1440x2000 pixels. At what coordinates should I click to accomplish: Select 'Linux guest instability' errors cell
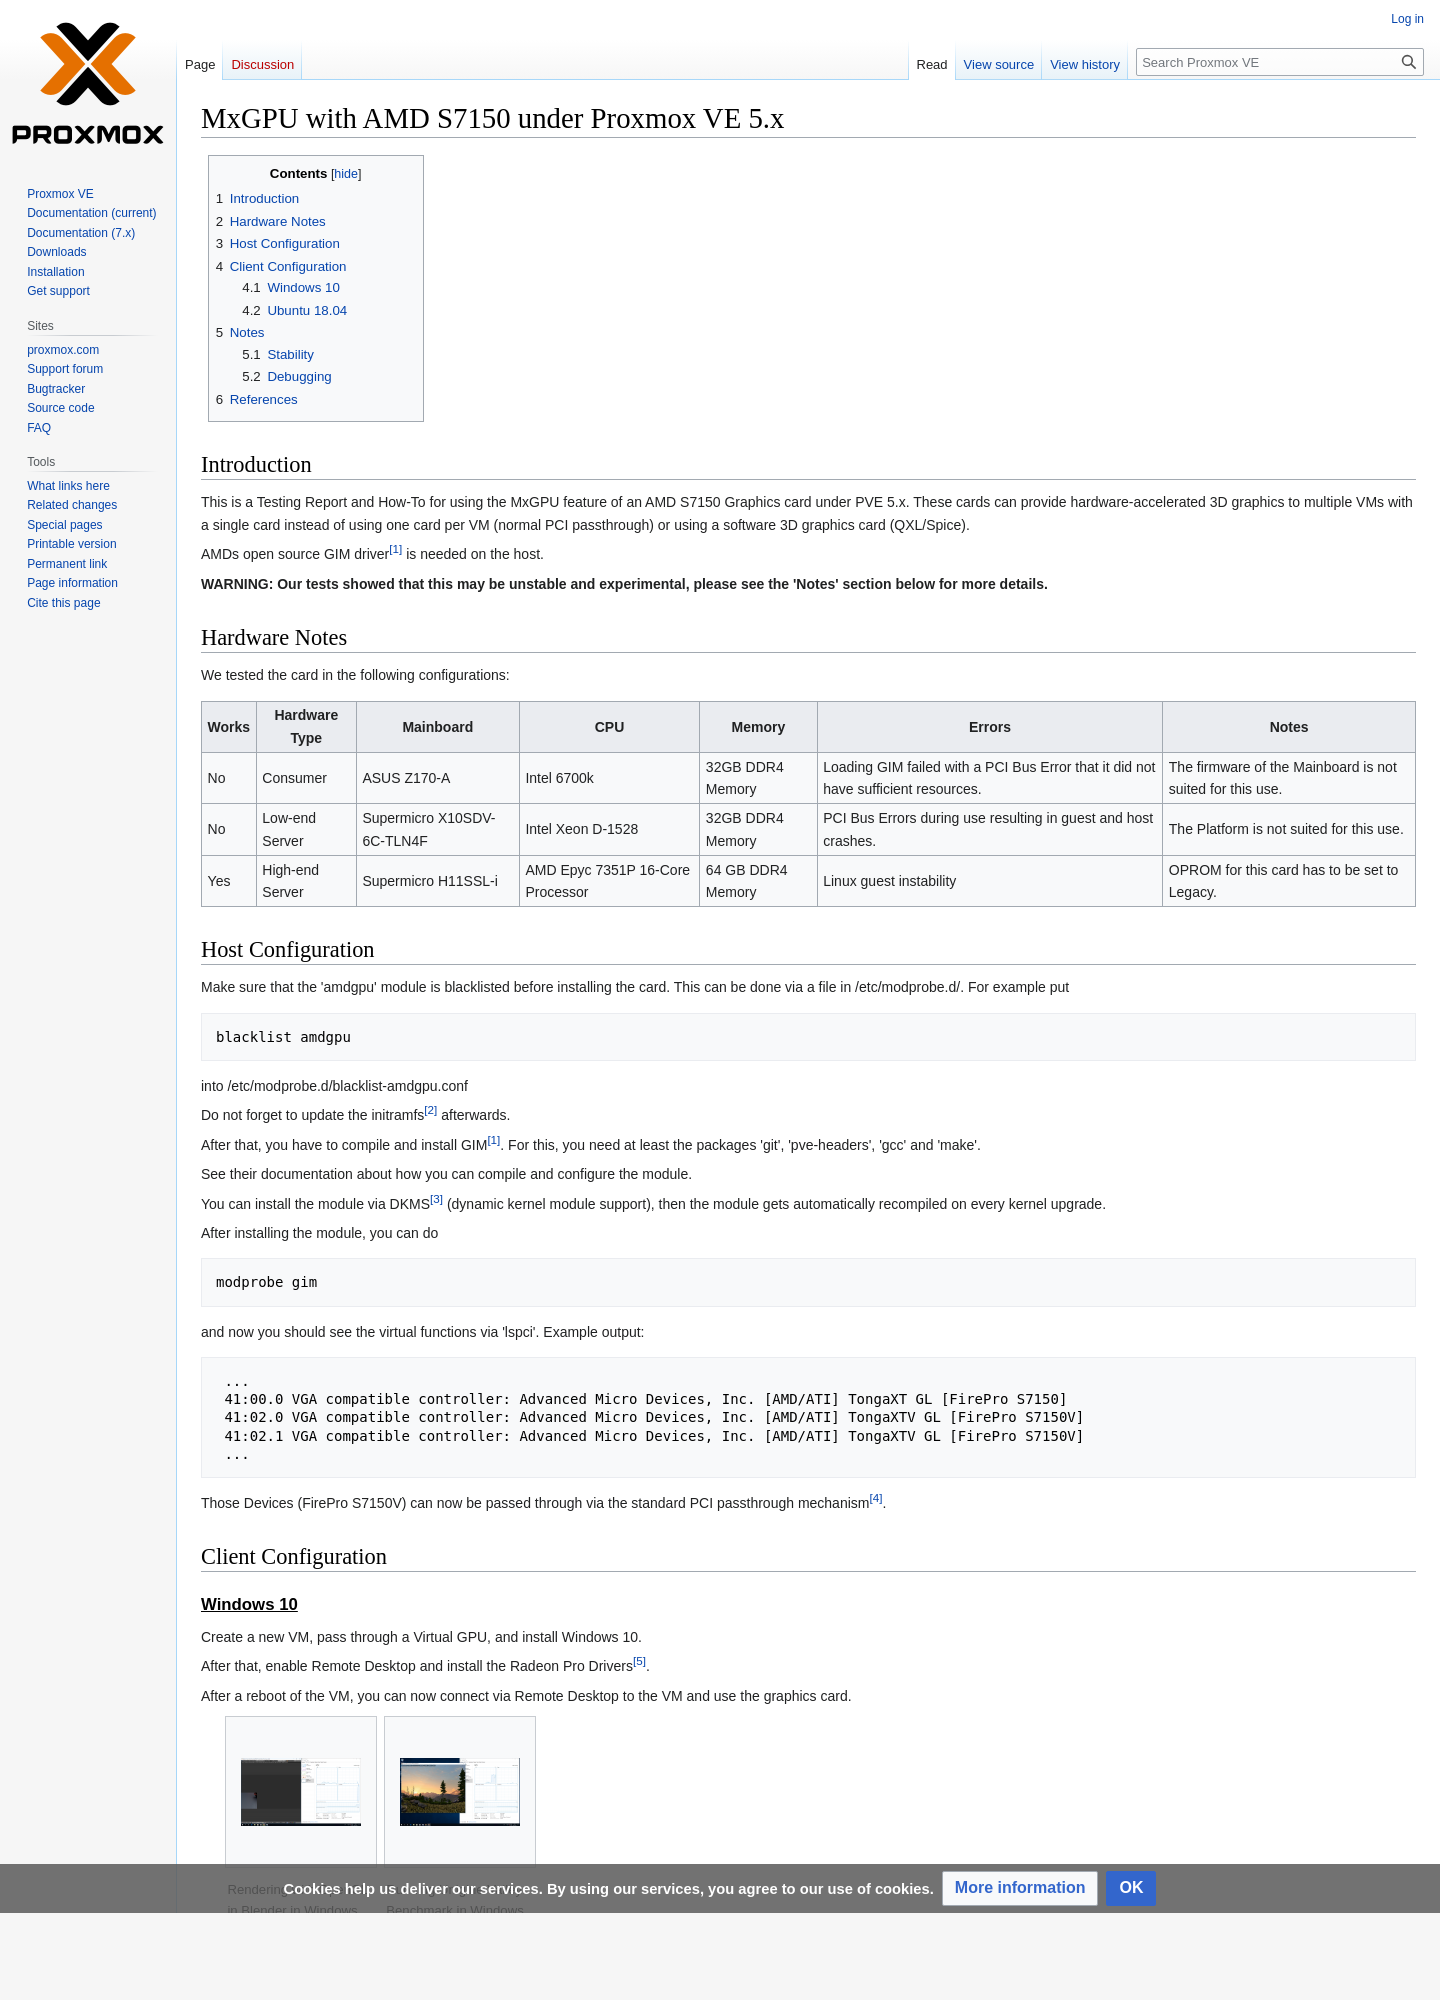(990, 881)
